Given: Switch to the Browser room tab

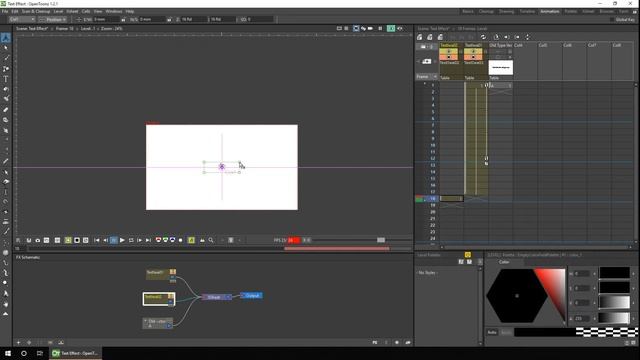Looking at the screenshot, I should click(607, 11).
